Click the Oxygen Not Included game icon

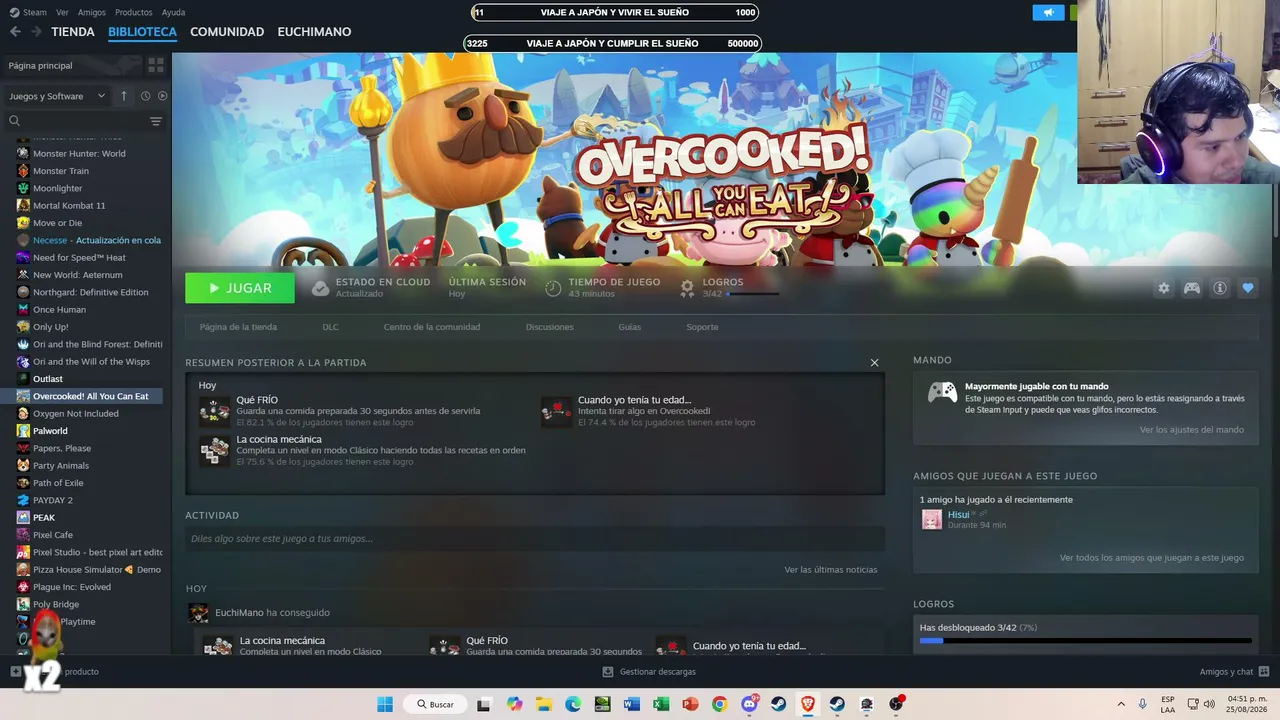point(23,414)
